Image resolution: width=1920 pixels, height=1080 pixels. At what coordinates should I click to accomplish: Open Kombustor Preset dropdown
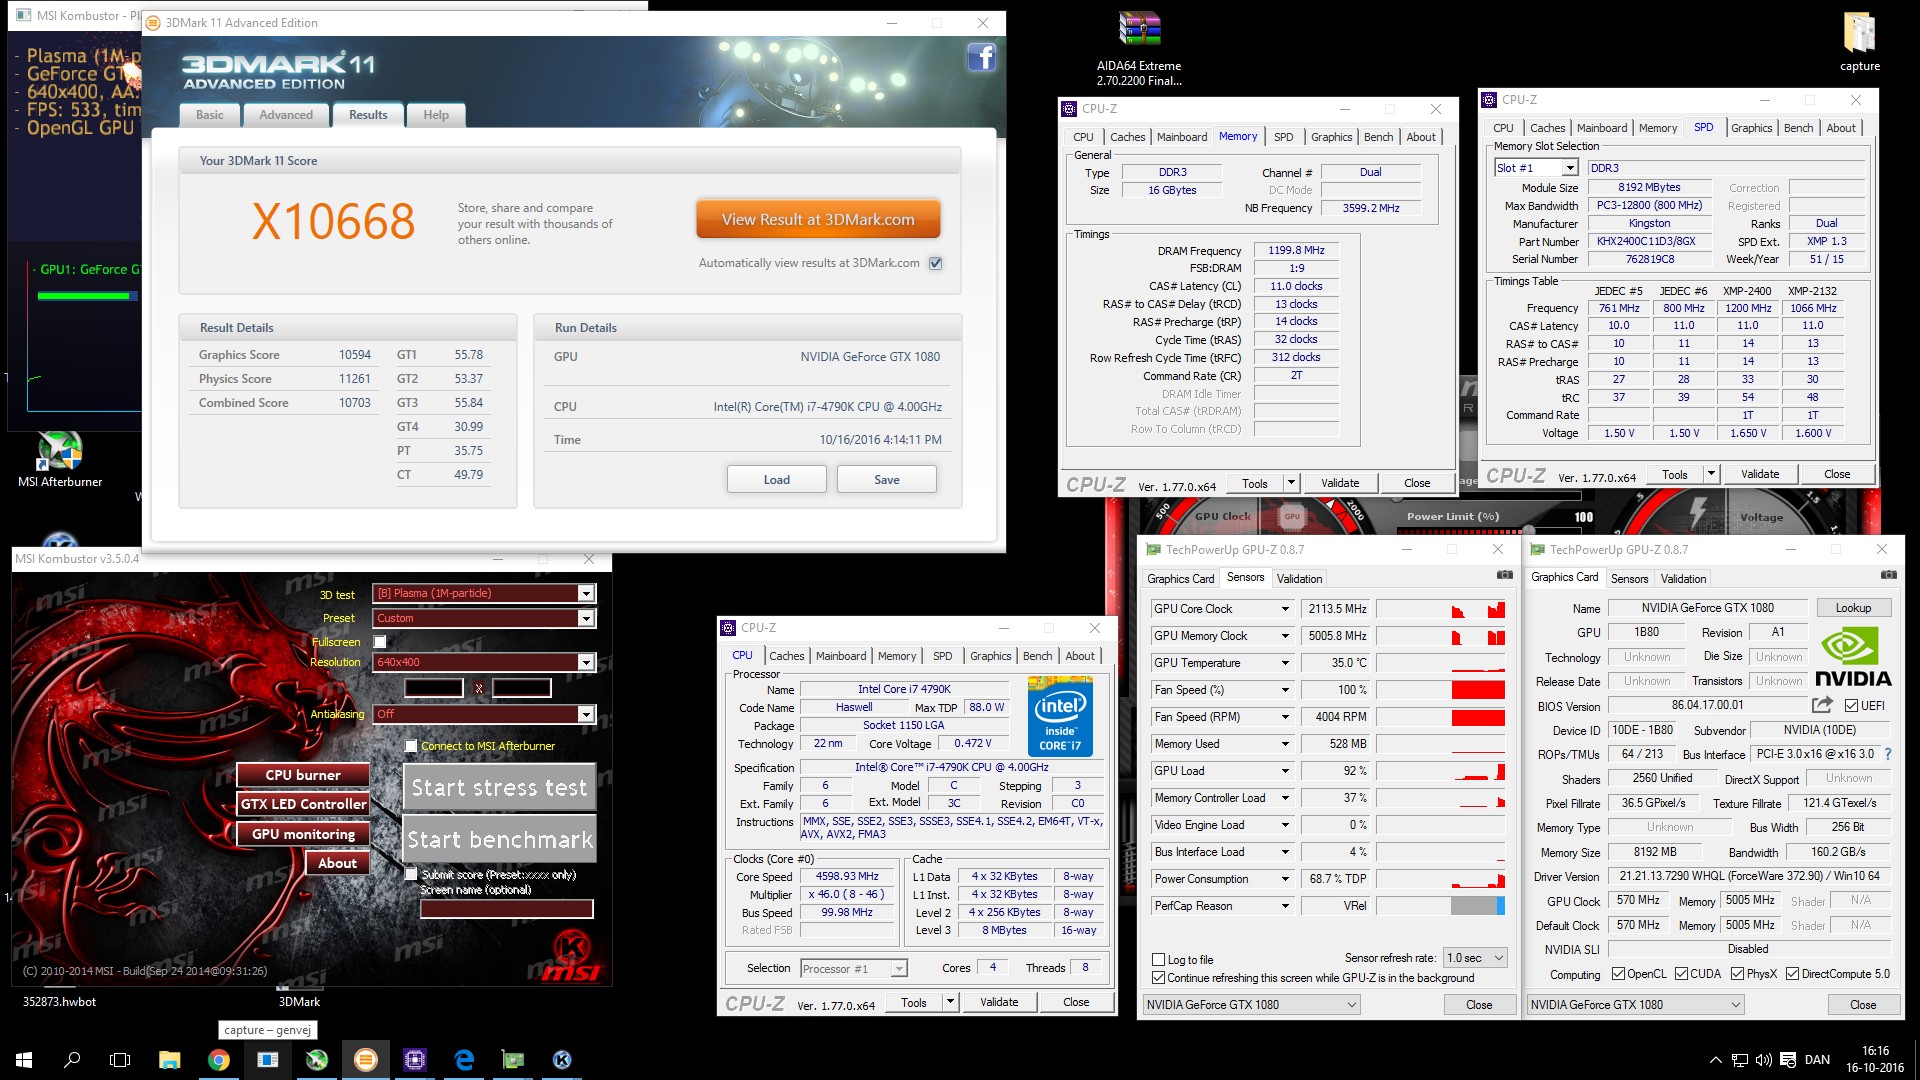tap(586, 618)
